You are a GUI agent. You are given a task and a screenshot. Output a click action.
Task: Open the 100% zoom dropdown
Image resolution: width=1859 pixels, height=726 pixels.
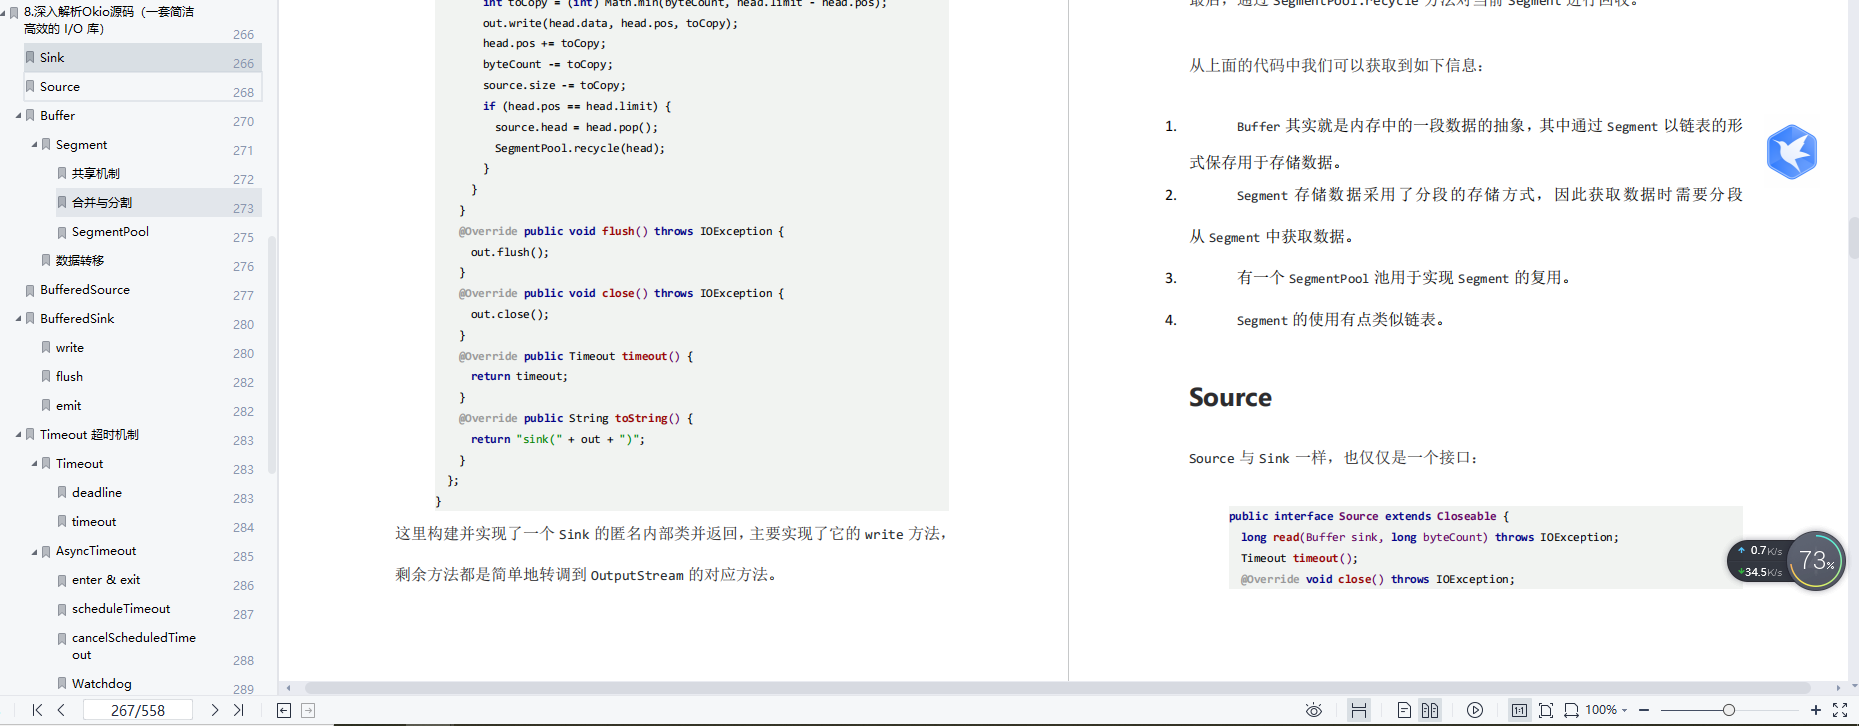point(1607,710)
